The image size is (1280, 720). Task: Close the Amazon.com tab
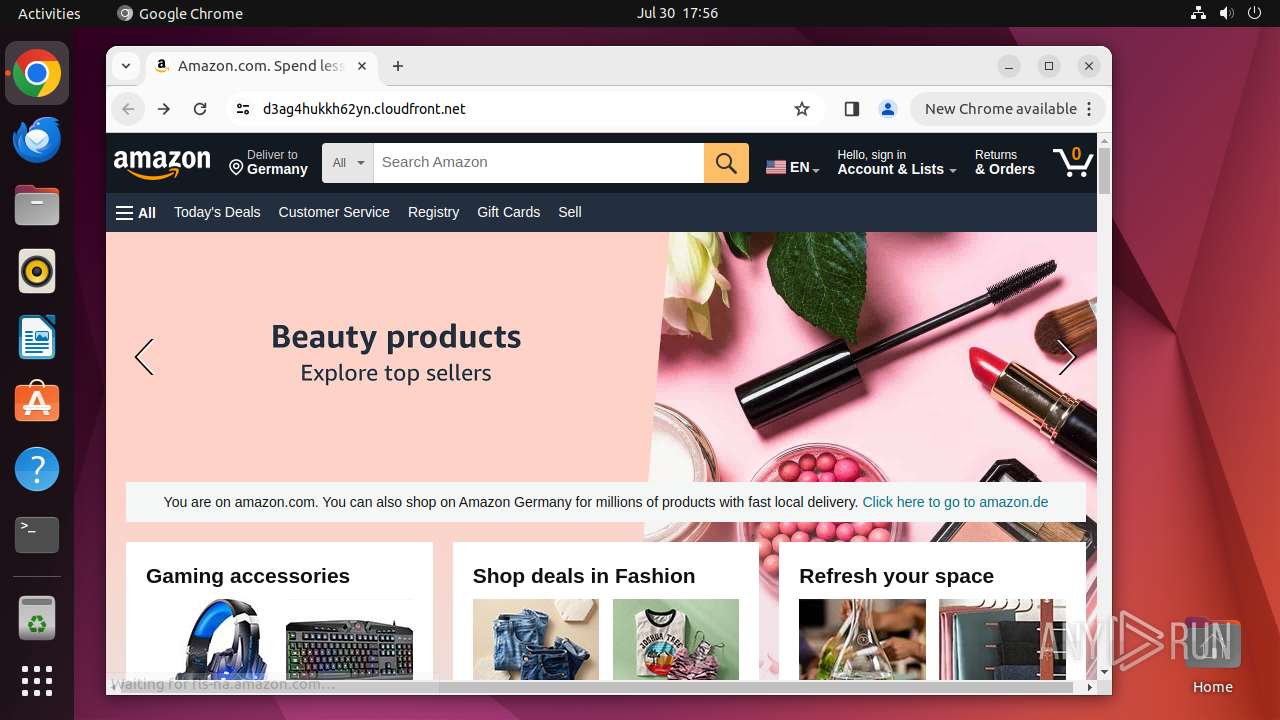[x=362, y=66]
